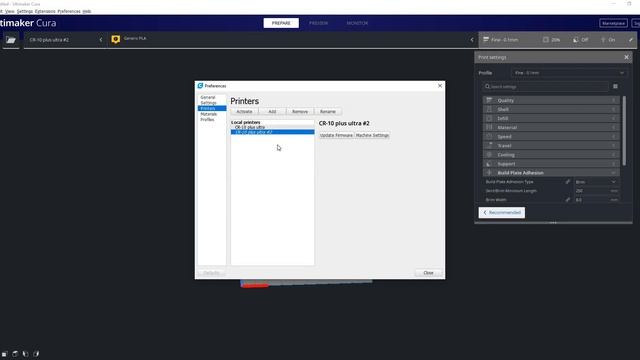Click the adhesion On icon in summary bar
The width and height of the screenshot is (640, 360).
point(603,40)
